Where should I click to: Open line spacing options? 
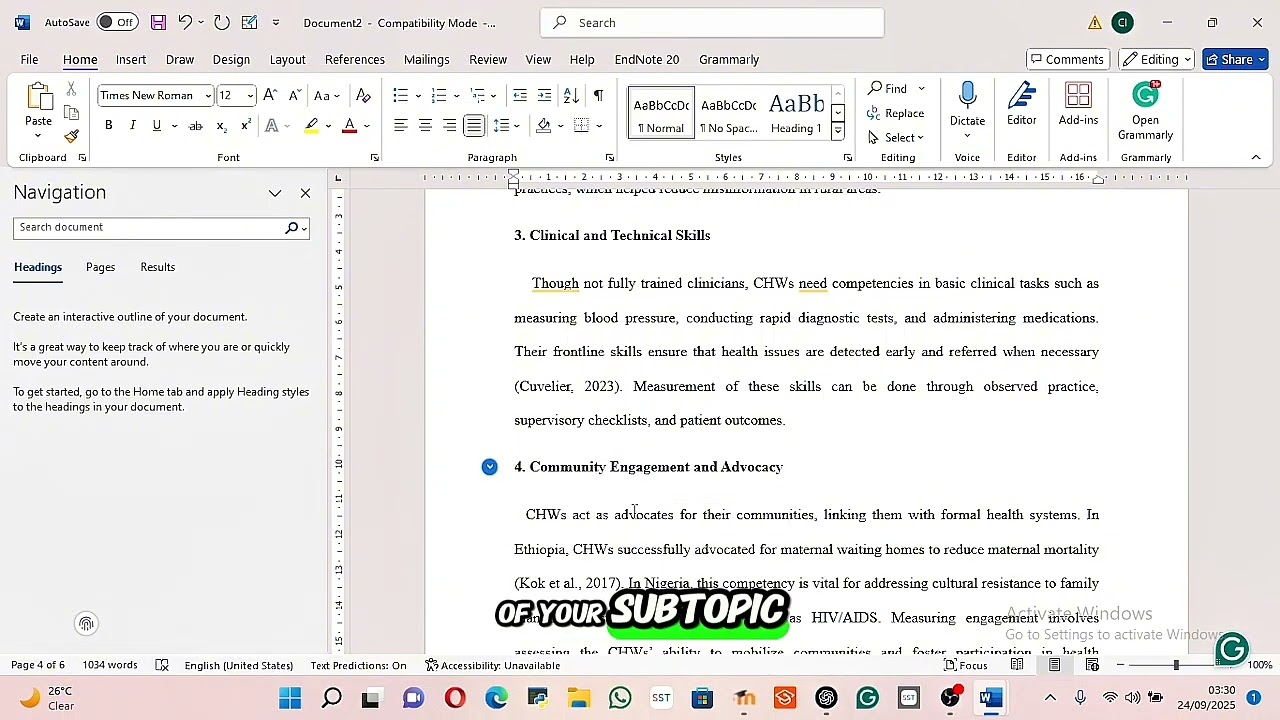tap(505, 125)
